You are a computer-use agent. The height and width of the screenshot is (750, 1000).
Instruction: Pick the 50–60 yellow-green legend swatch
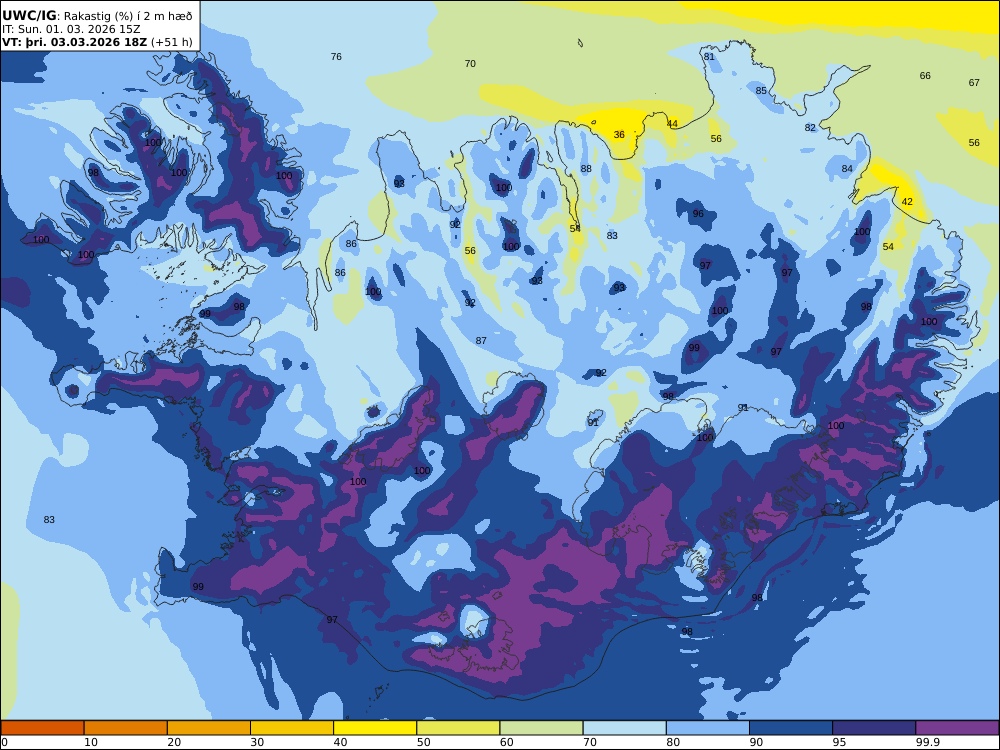pos(458,728)
